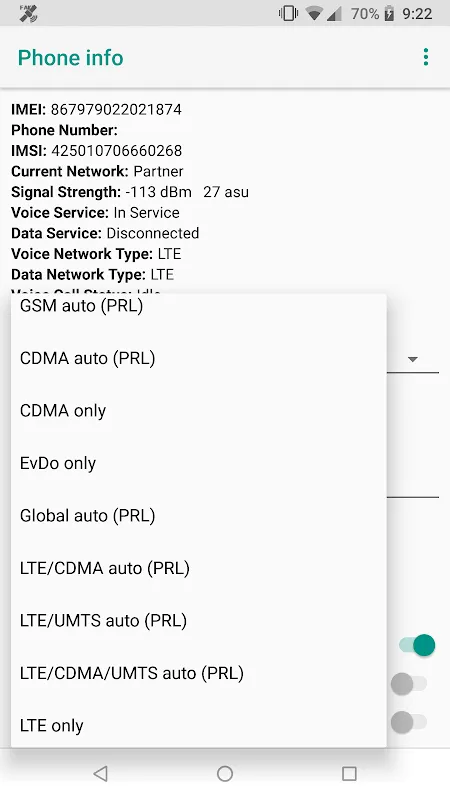The height and width of the screenshot is (800, 450).
Task: Tap the battery status icon
Action: point(389,14)
